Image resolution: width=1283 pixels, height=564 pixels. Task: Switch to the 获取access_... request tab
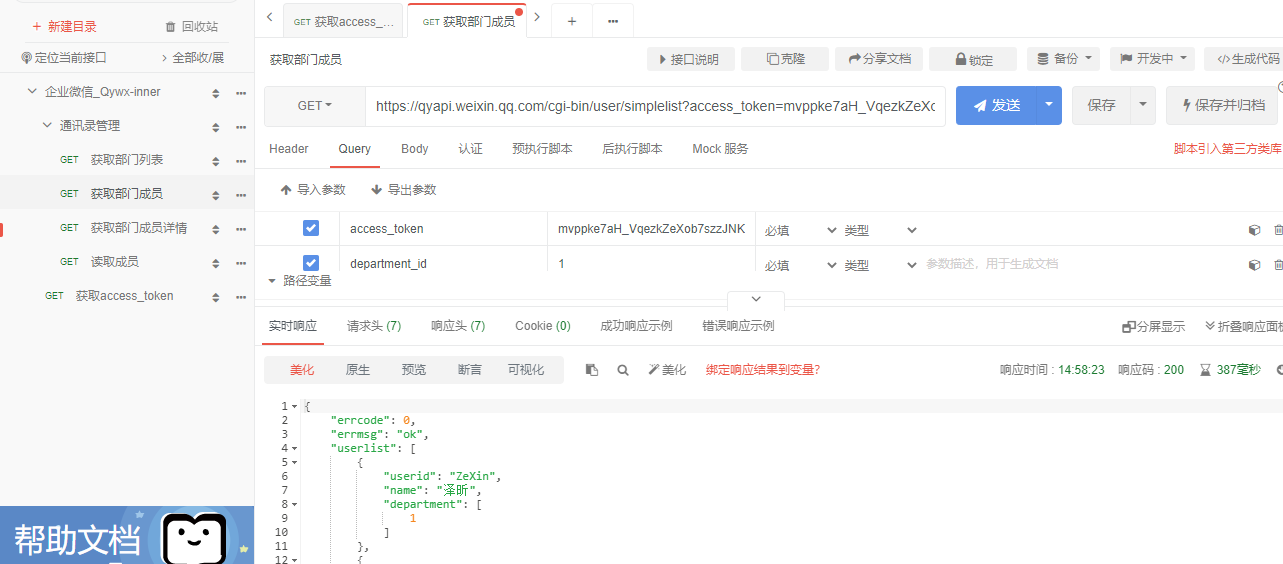[343, 21]
